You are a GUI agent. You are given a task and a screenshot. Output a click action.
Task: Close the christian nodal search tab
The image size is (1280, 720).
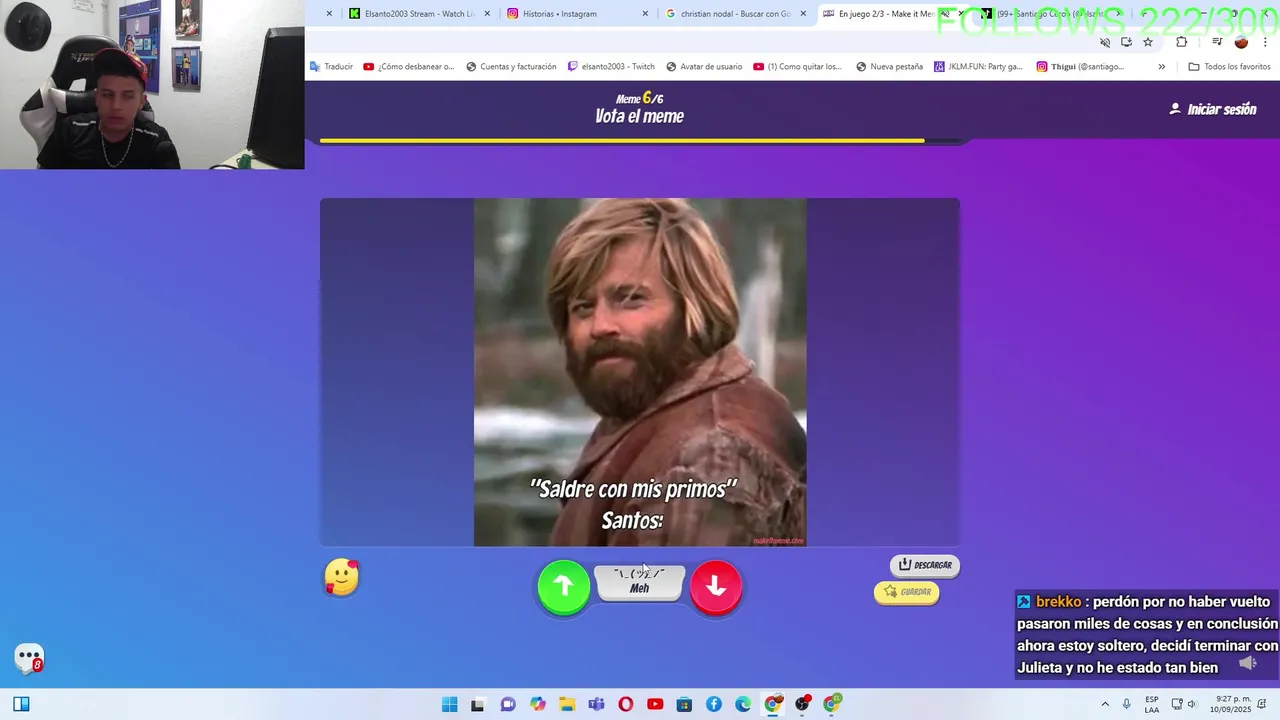802,14
